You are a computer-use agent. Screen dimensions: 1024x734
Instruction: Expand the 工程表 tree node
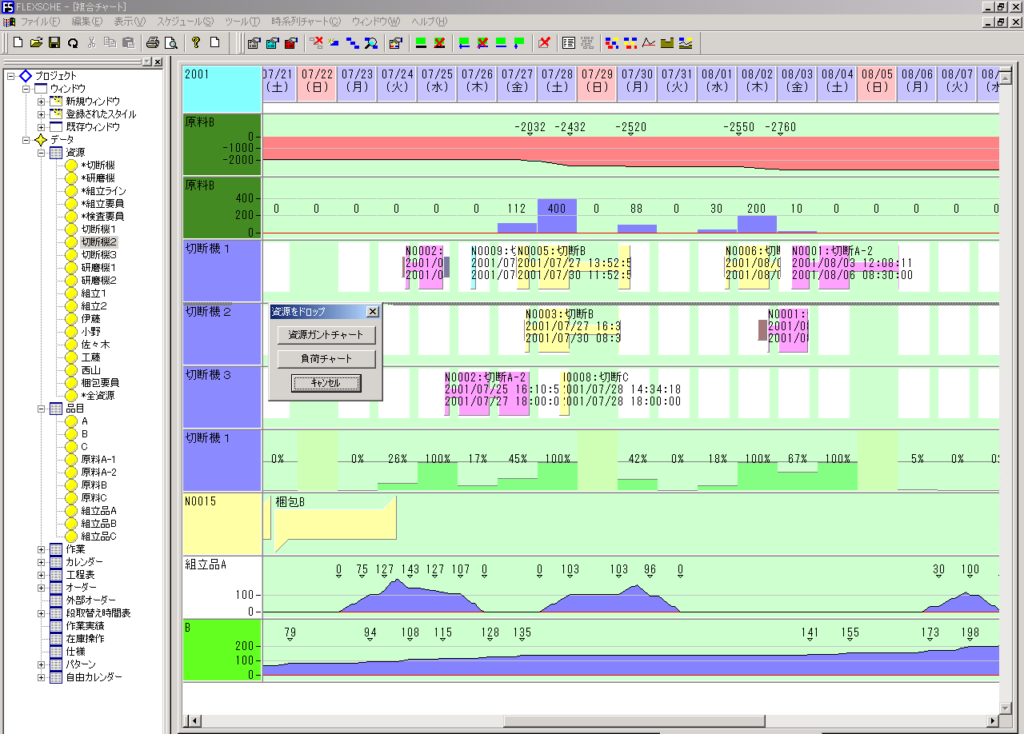coord(41,575)
